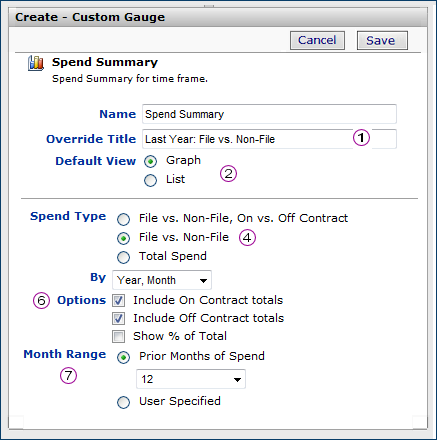Select the File vs. Non-File spend type
437x440 pixels.
(123, 238)
